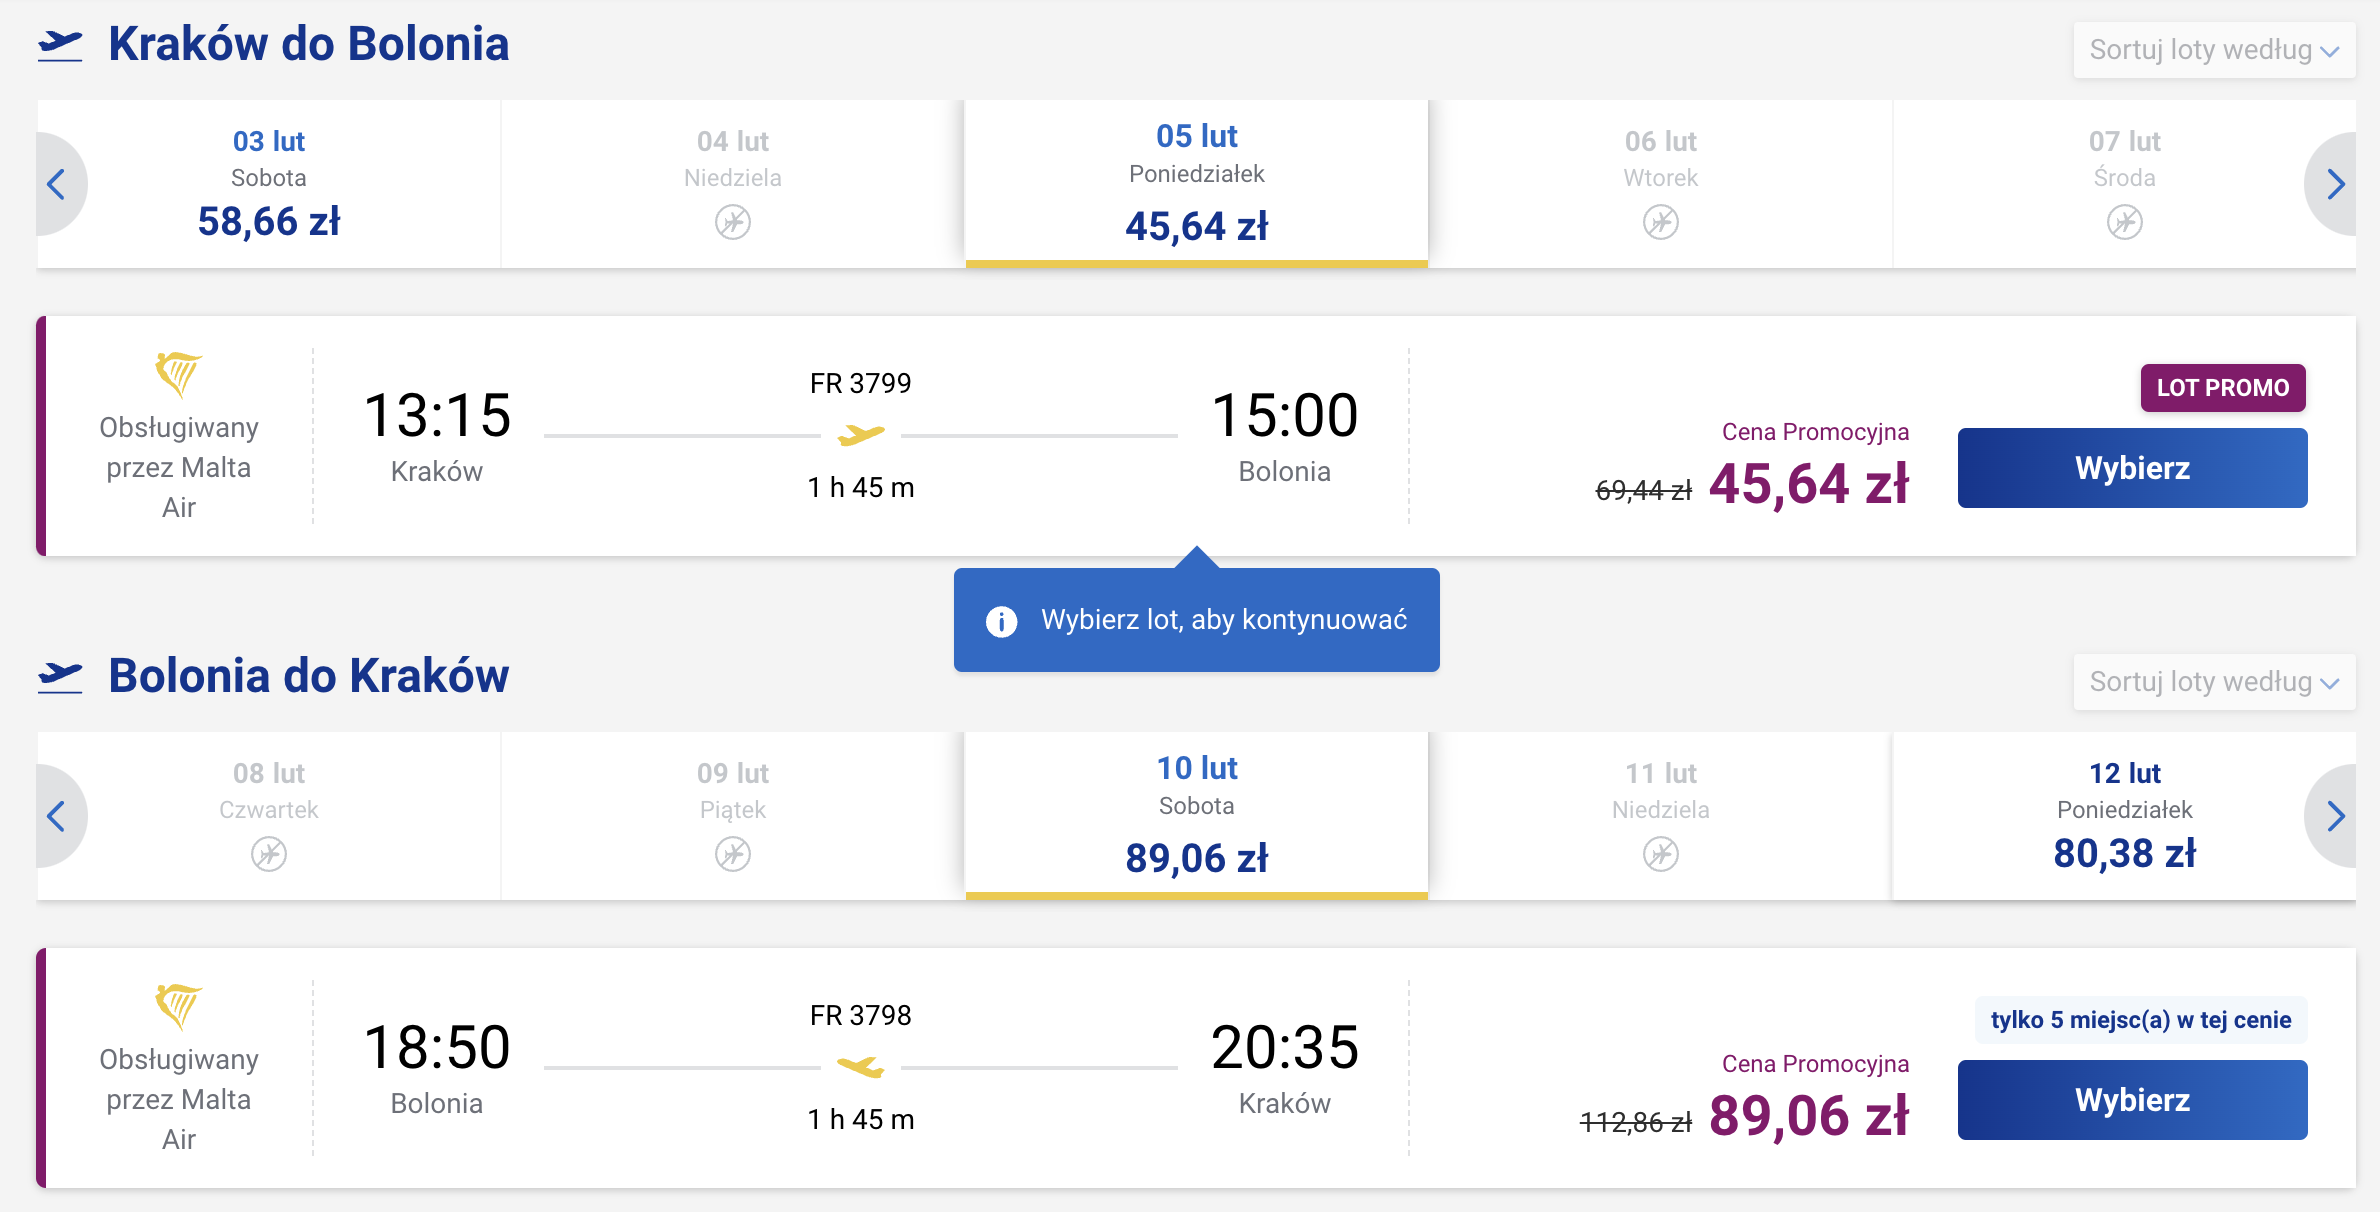
Task: Click next dates arrow for Bolonia to Kraków
Action: click(2334, 816)
